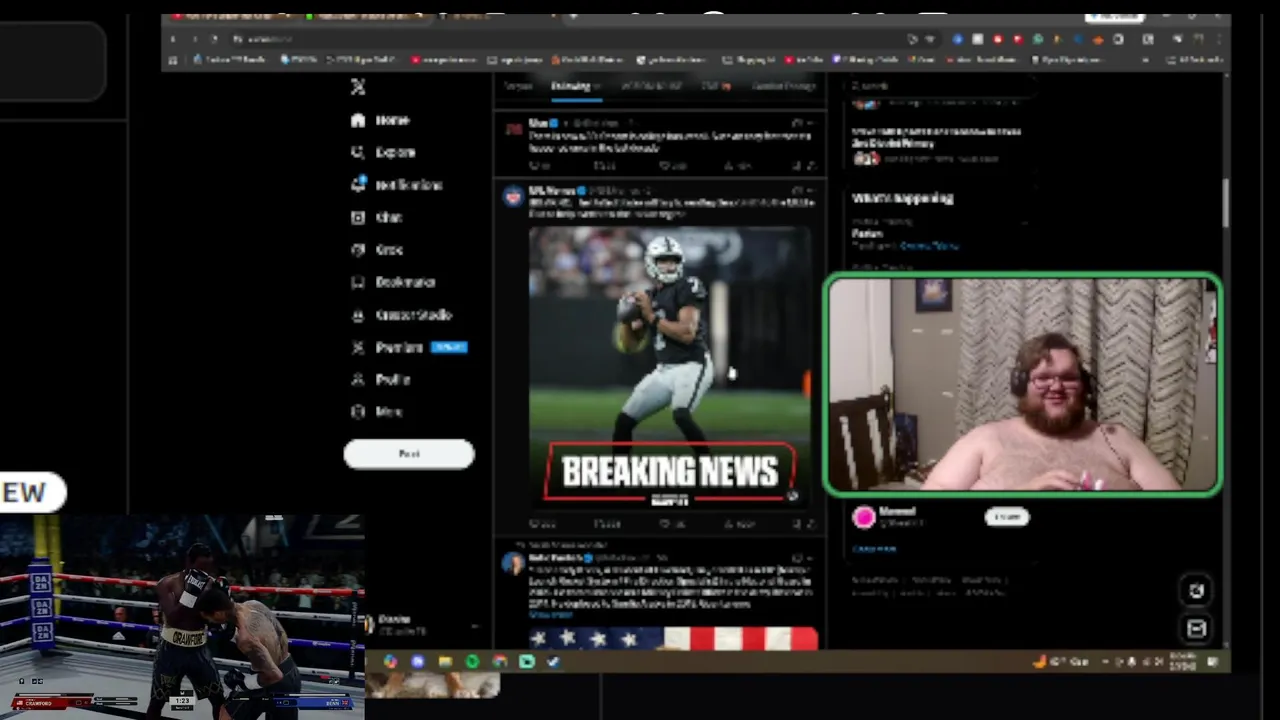Open Chat in the X sidebar

coord(376,217)
